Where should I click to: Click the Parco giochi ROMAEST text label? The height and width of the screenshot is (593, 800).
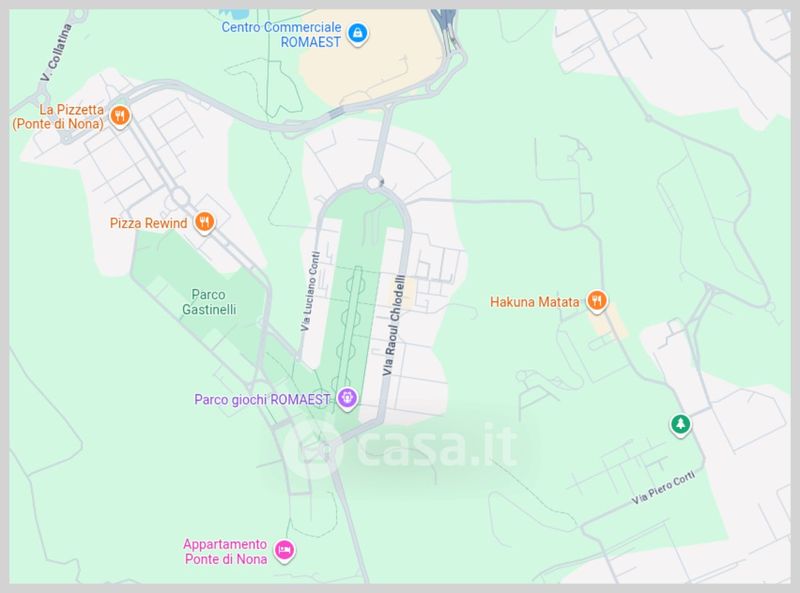(262, 399)
